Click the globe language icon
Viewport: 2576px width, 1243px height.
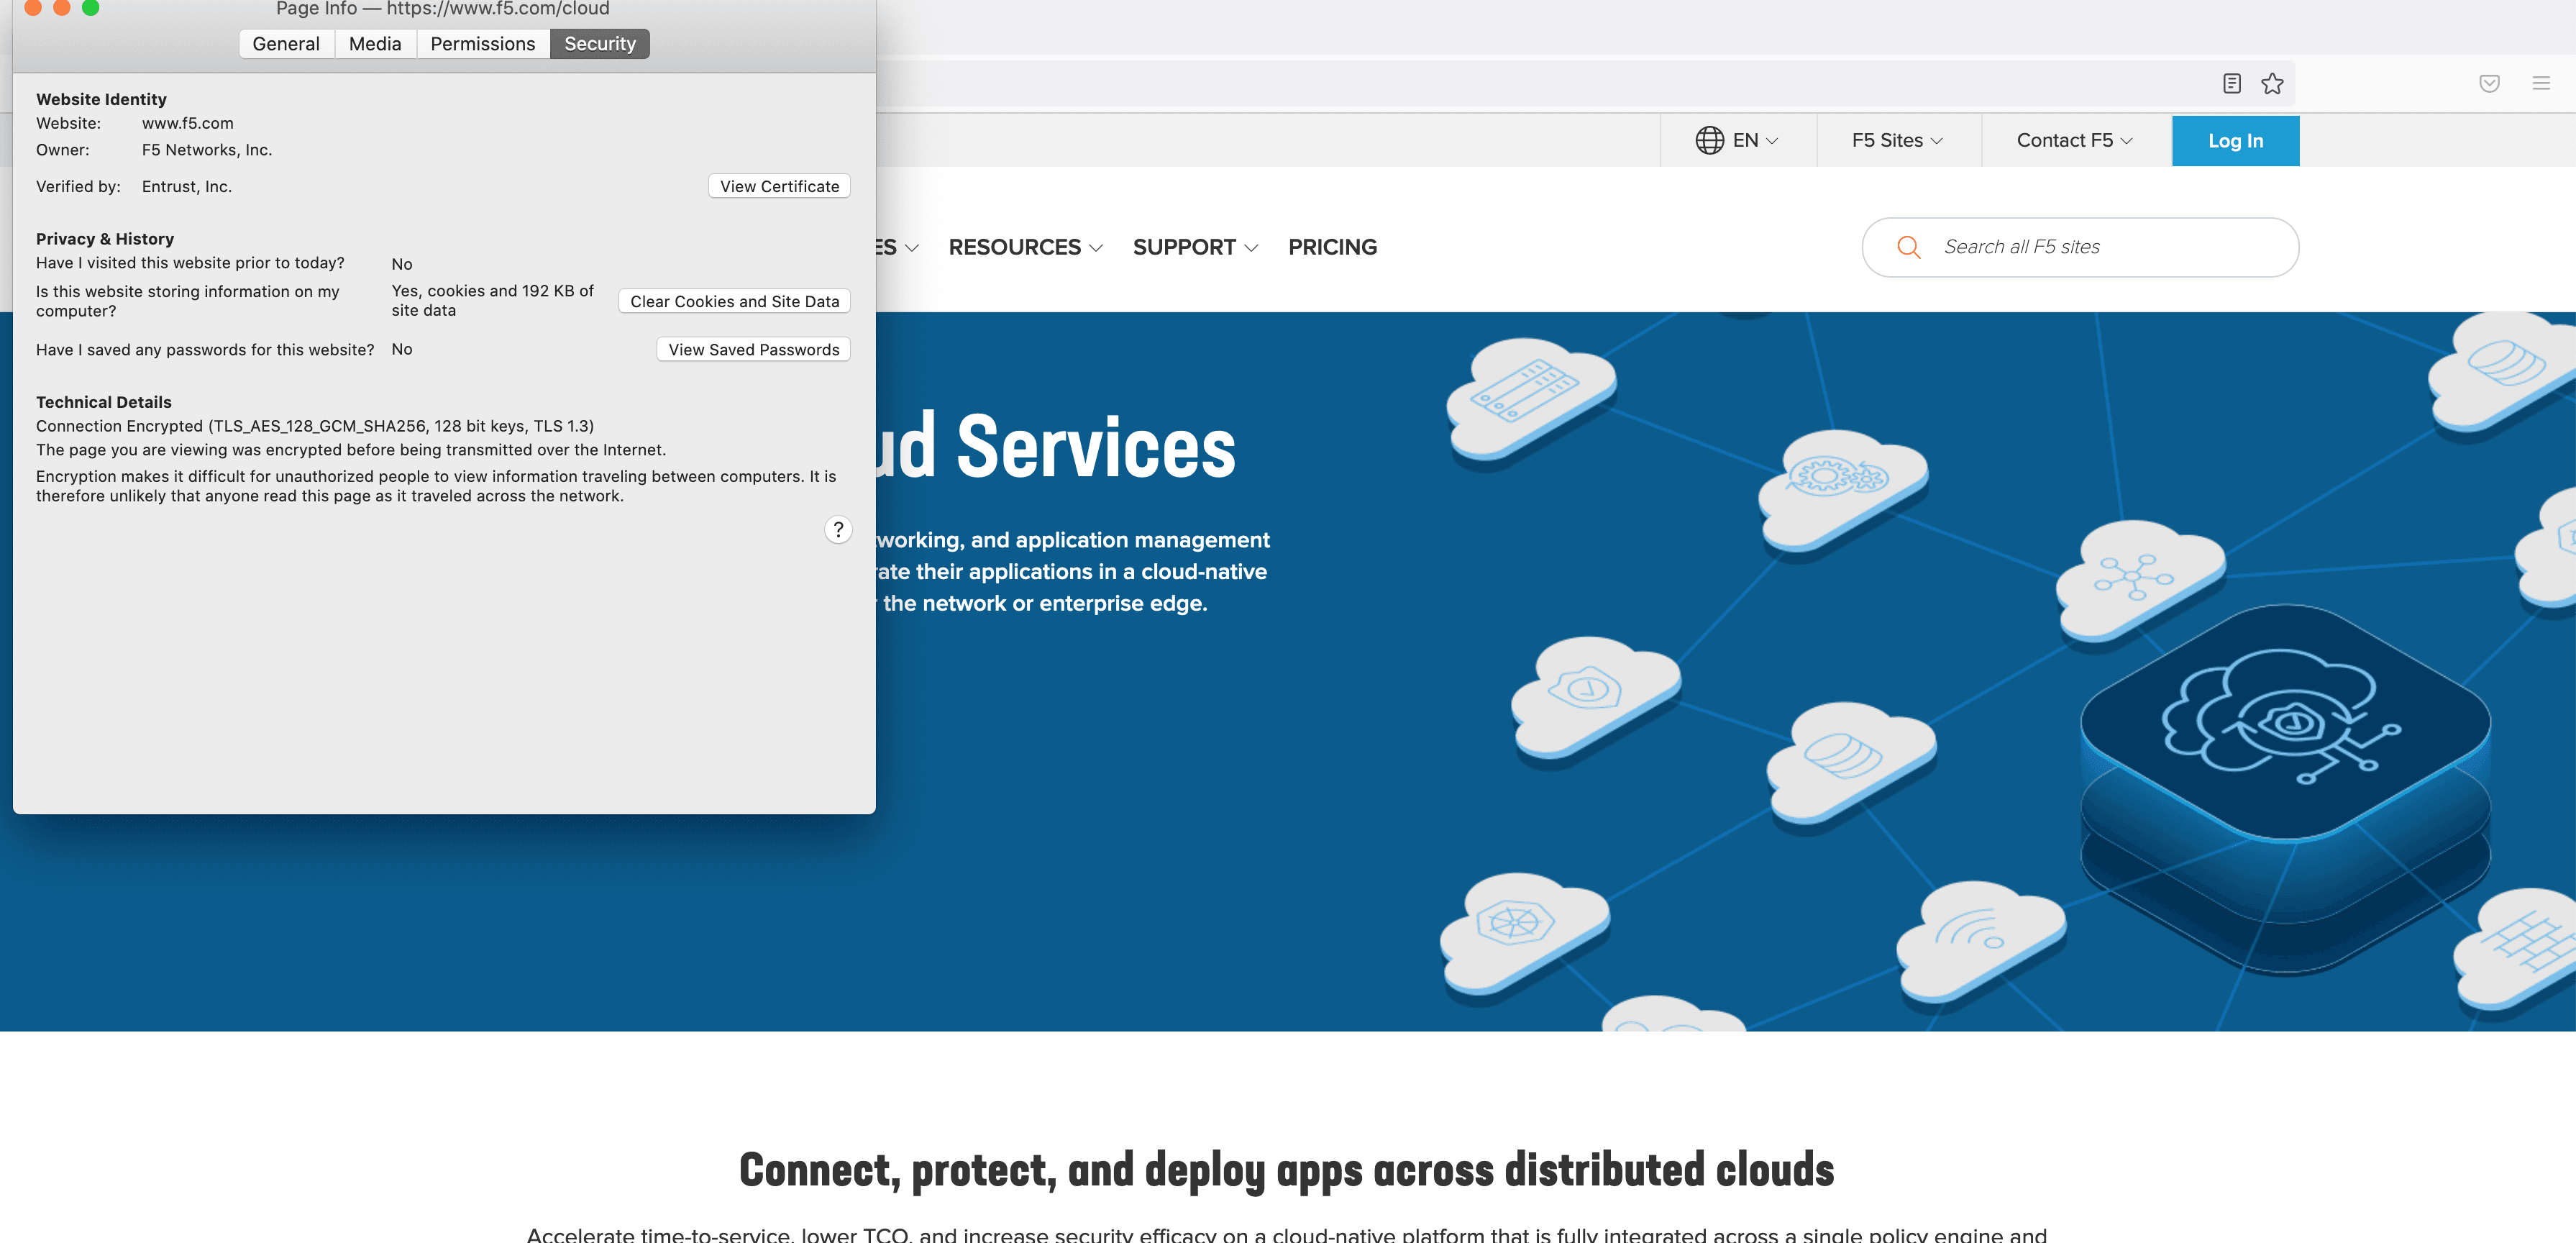(x=1709, y=140)
